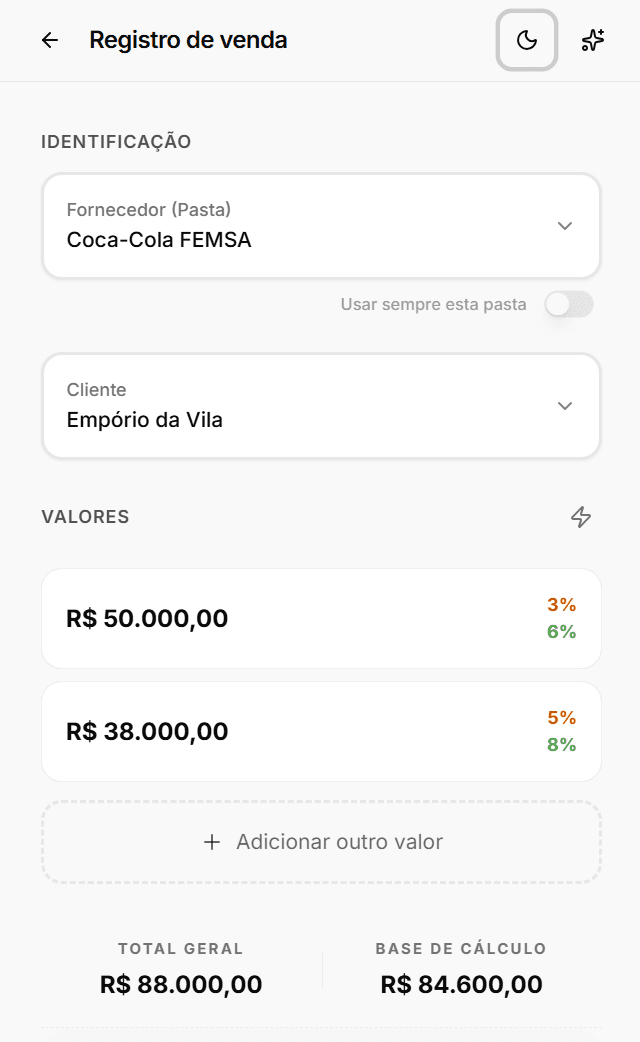The width and height of the screenshot is (640, 1042).
Task: Click the 'Adicionar outro valor' button
Action: (x=320, y=842)
